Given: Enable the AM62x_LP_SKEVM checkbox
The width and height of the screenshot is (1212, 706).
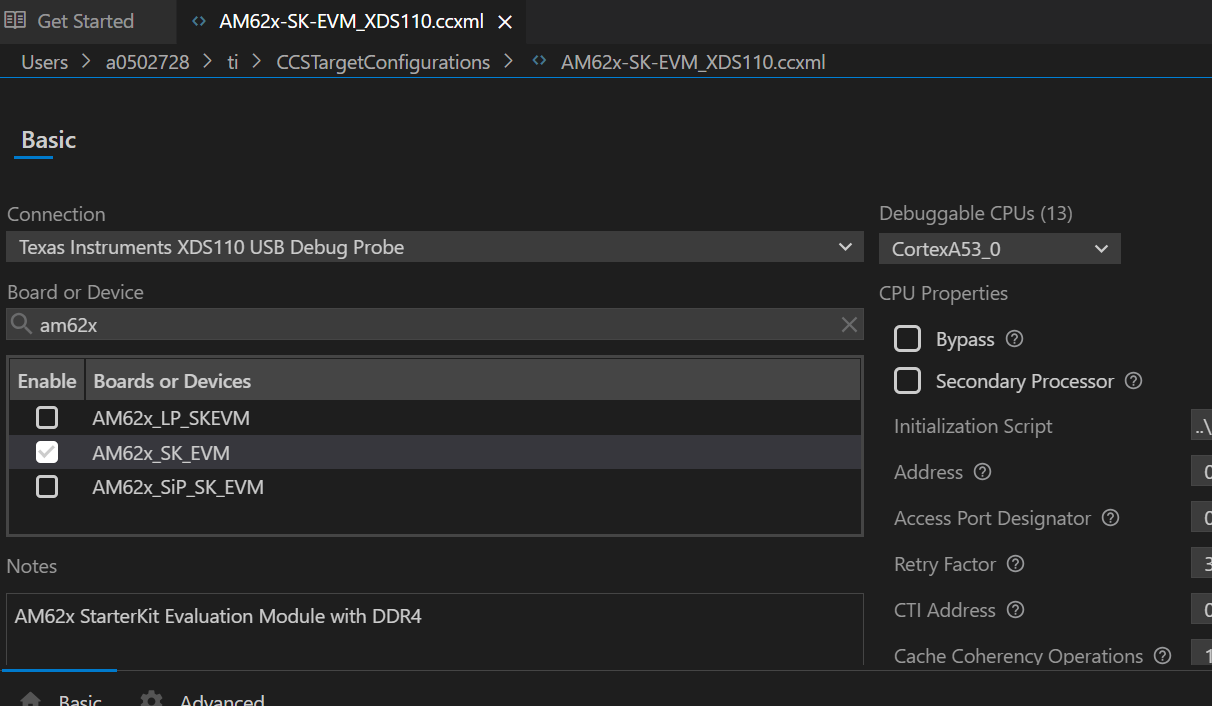Looking at the screenshot, I should tap(47, 418).
